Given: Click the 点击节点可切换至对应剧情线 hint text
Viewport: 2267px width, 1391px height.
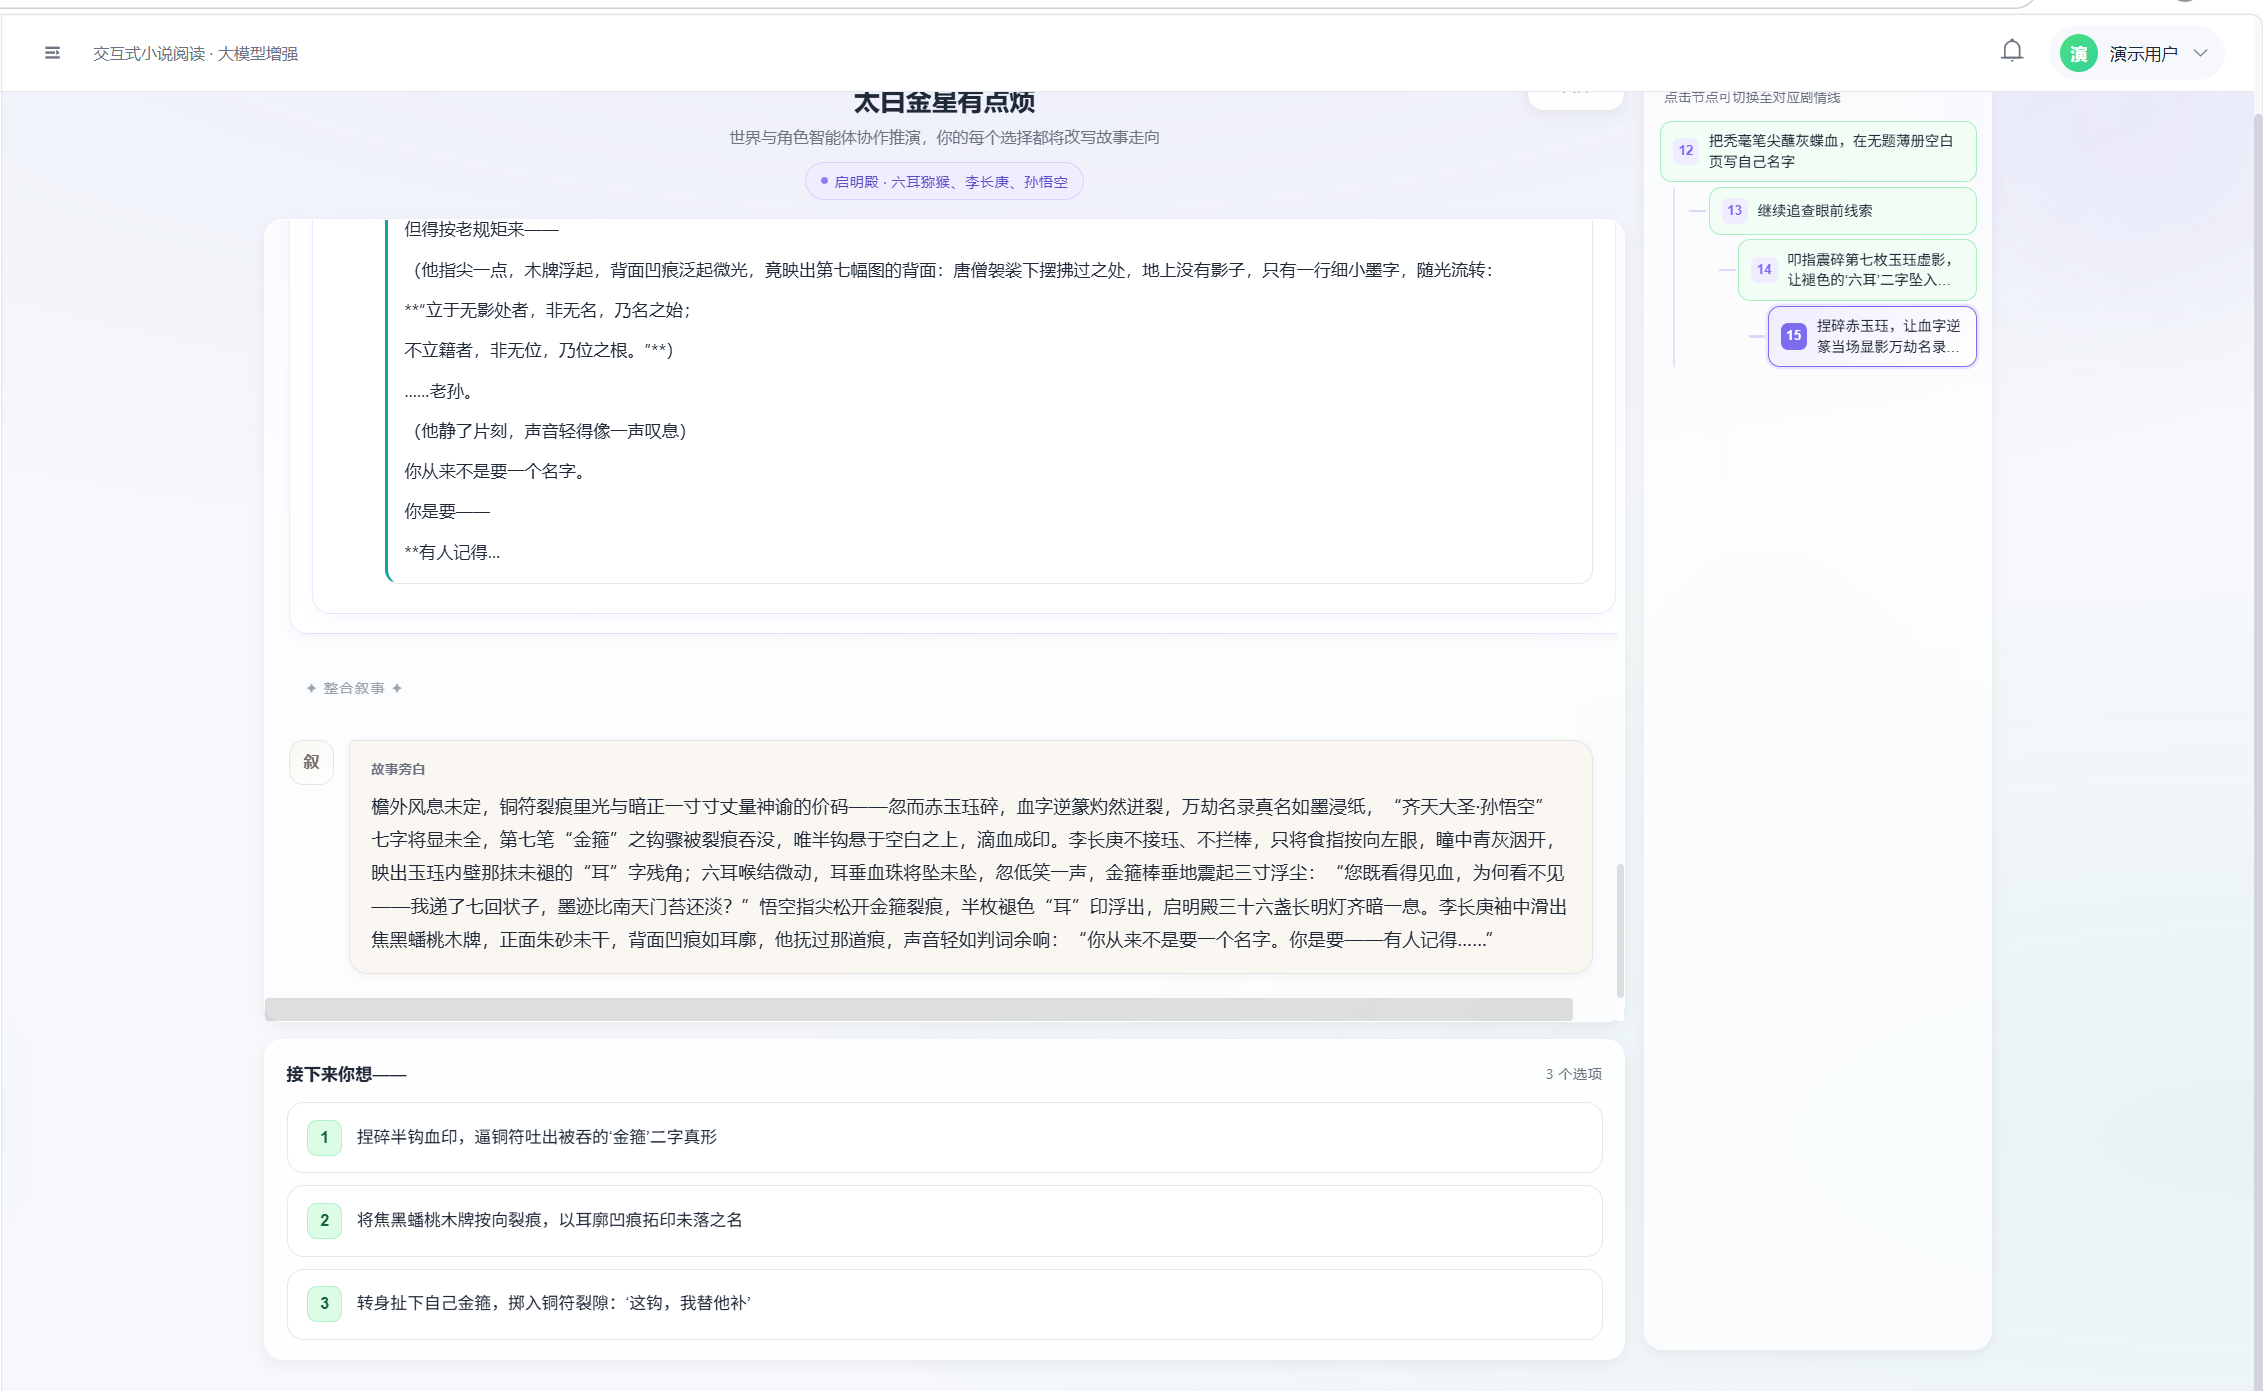Looking at the screenshot, I should 1752,97.
